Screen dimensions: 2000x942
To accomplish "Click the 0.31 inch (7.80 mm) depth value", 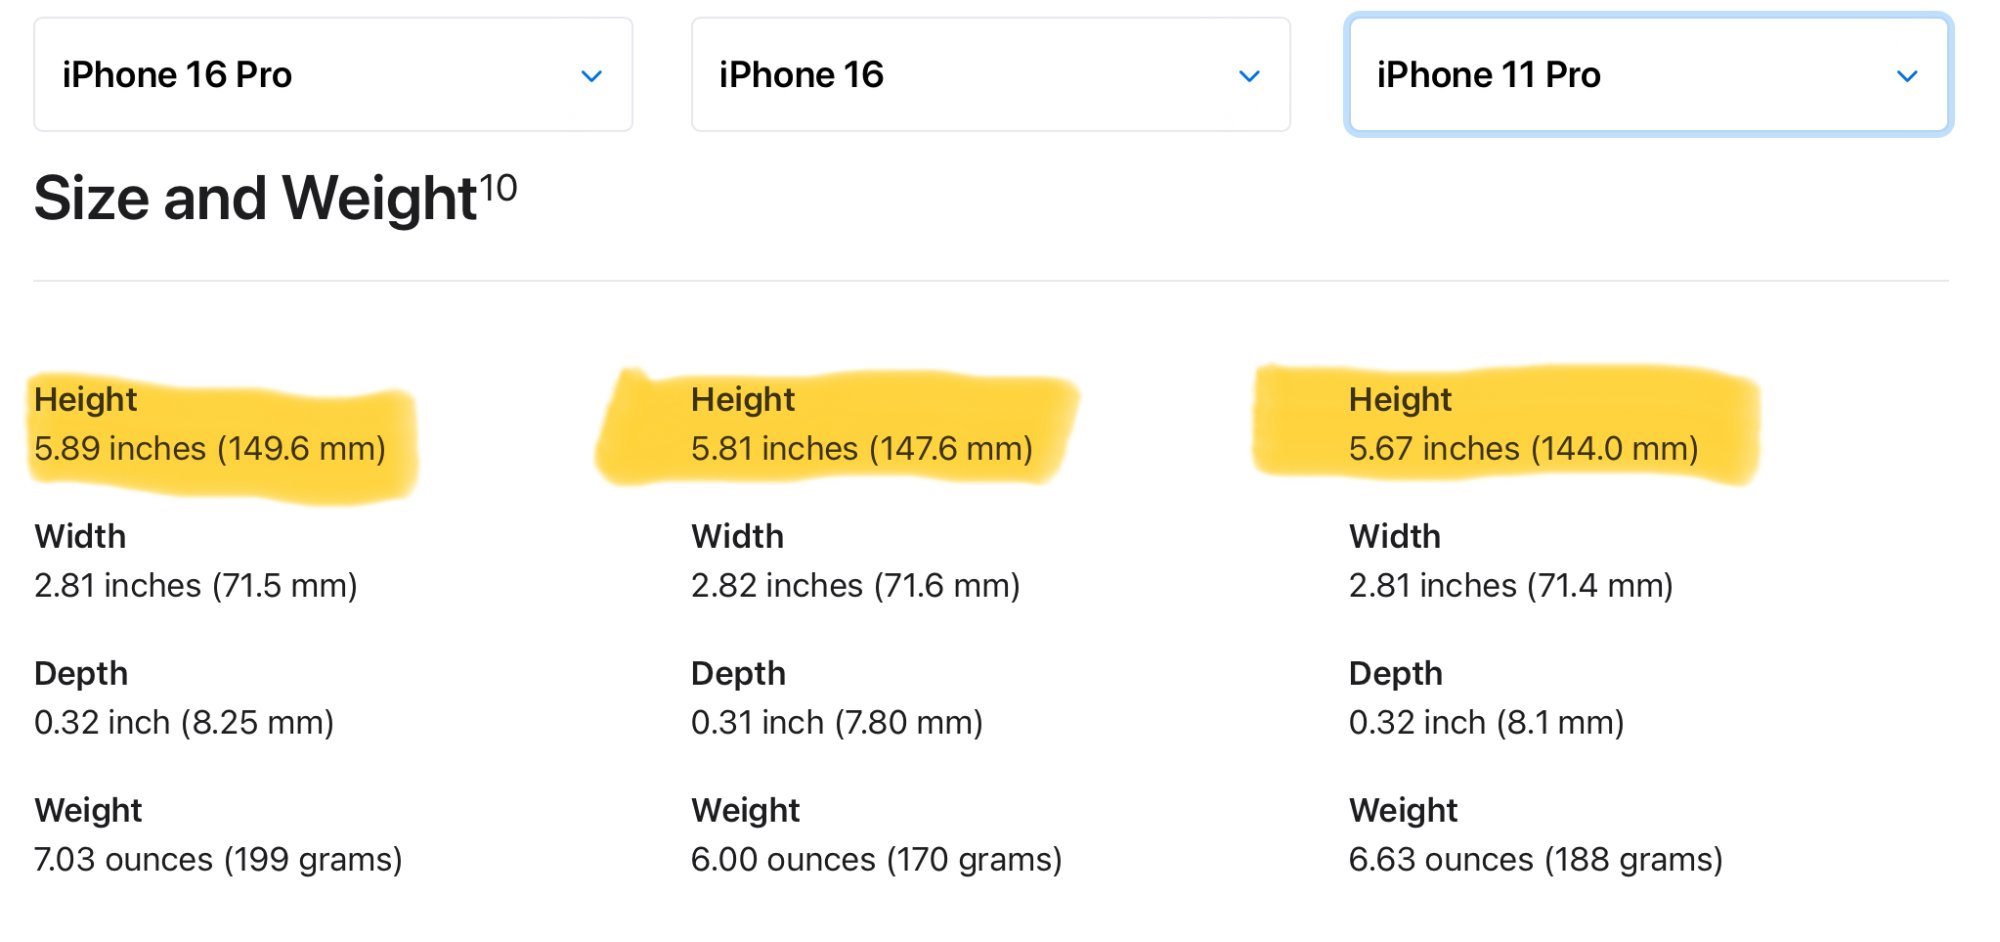I will 837,723.
